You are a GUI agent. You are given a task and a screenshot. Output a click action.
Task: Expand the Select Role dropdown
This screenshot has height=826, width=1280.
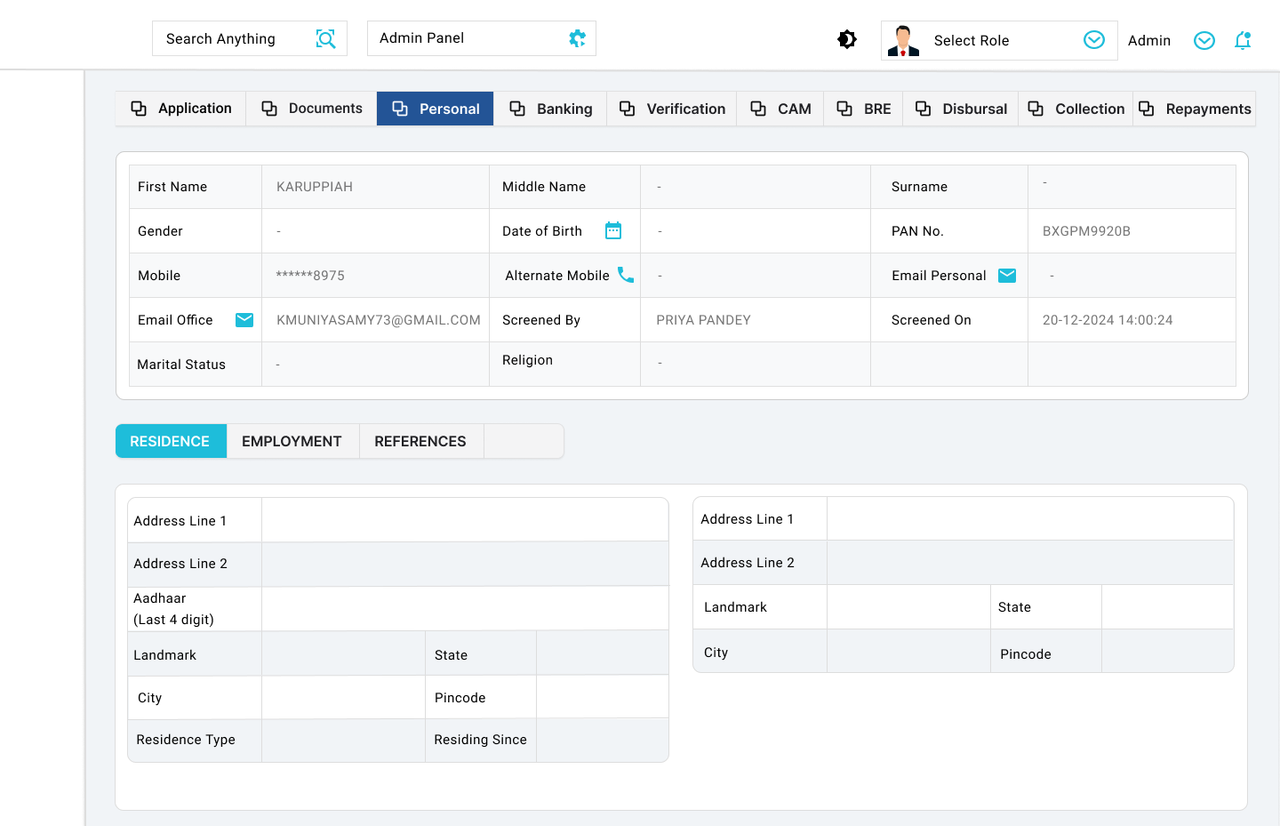pyautogui.click(x=1093, y=40)
